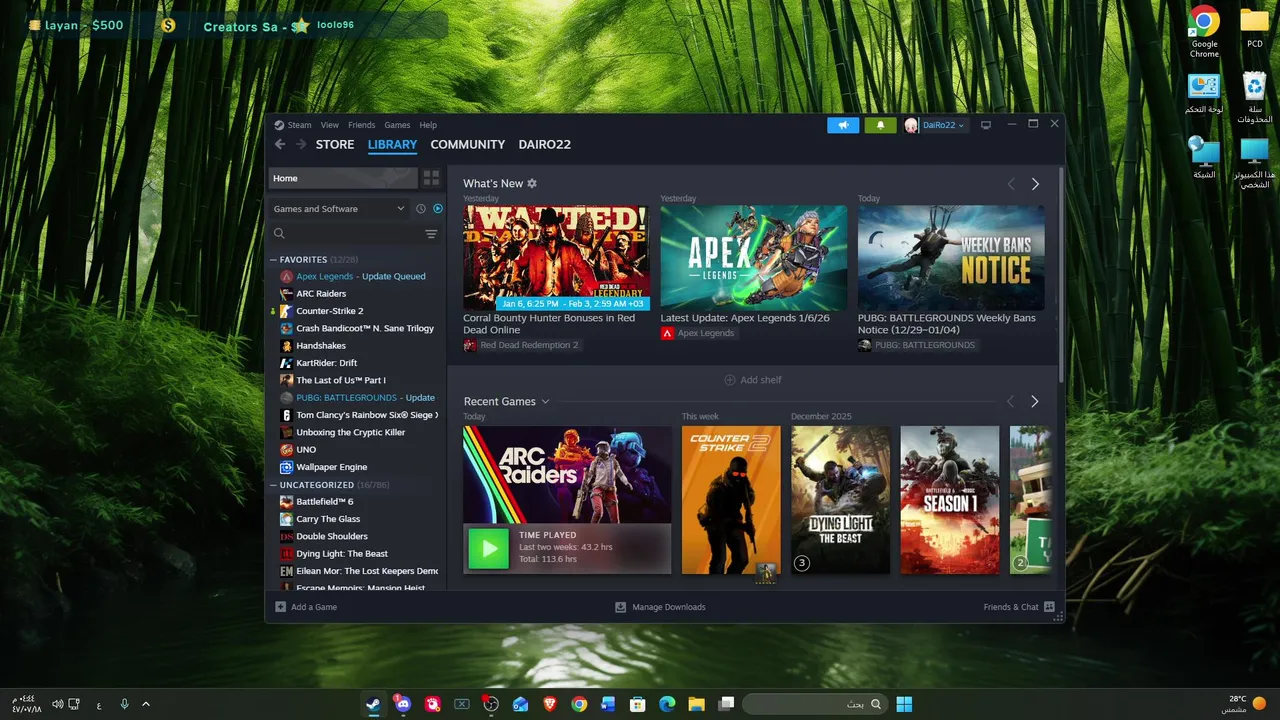Open Discord from the taskbar
This screenshot has width=1280, height=720.
click(403, 704)
